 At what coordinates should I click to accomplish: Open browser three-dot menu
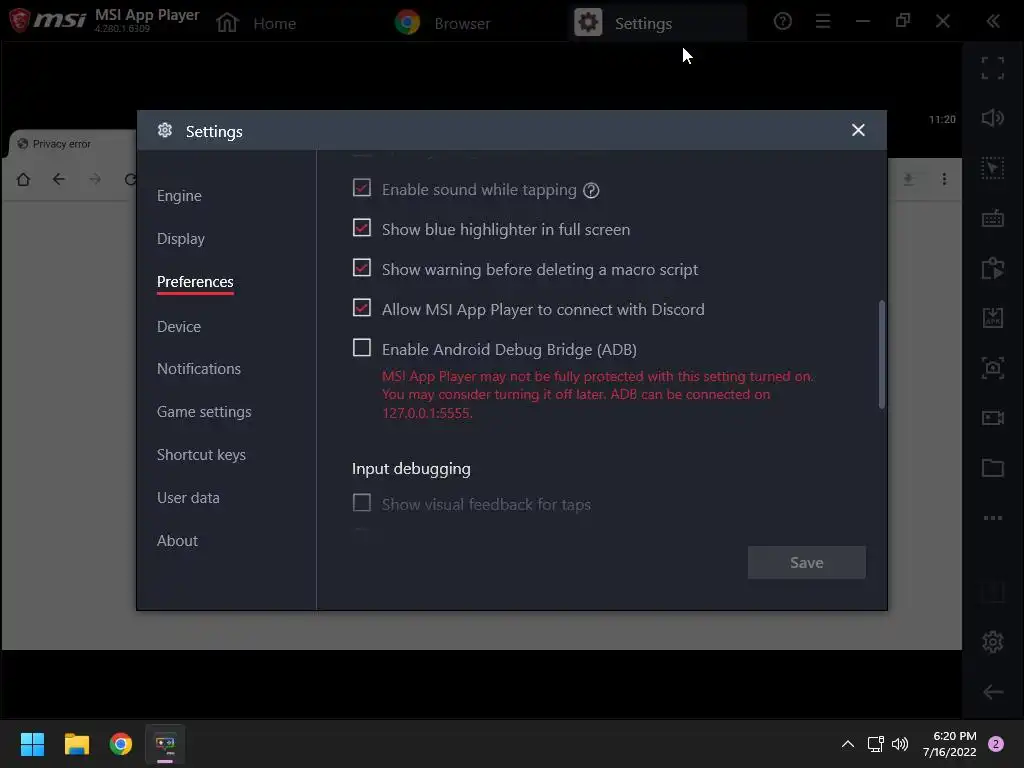tap(944, 179)
